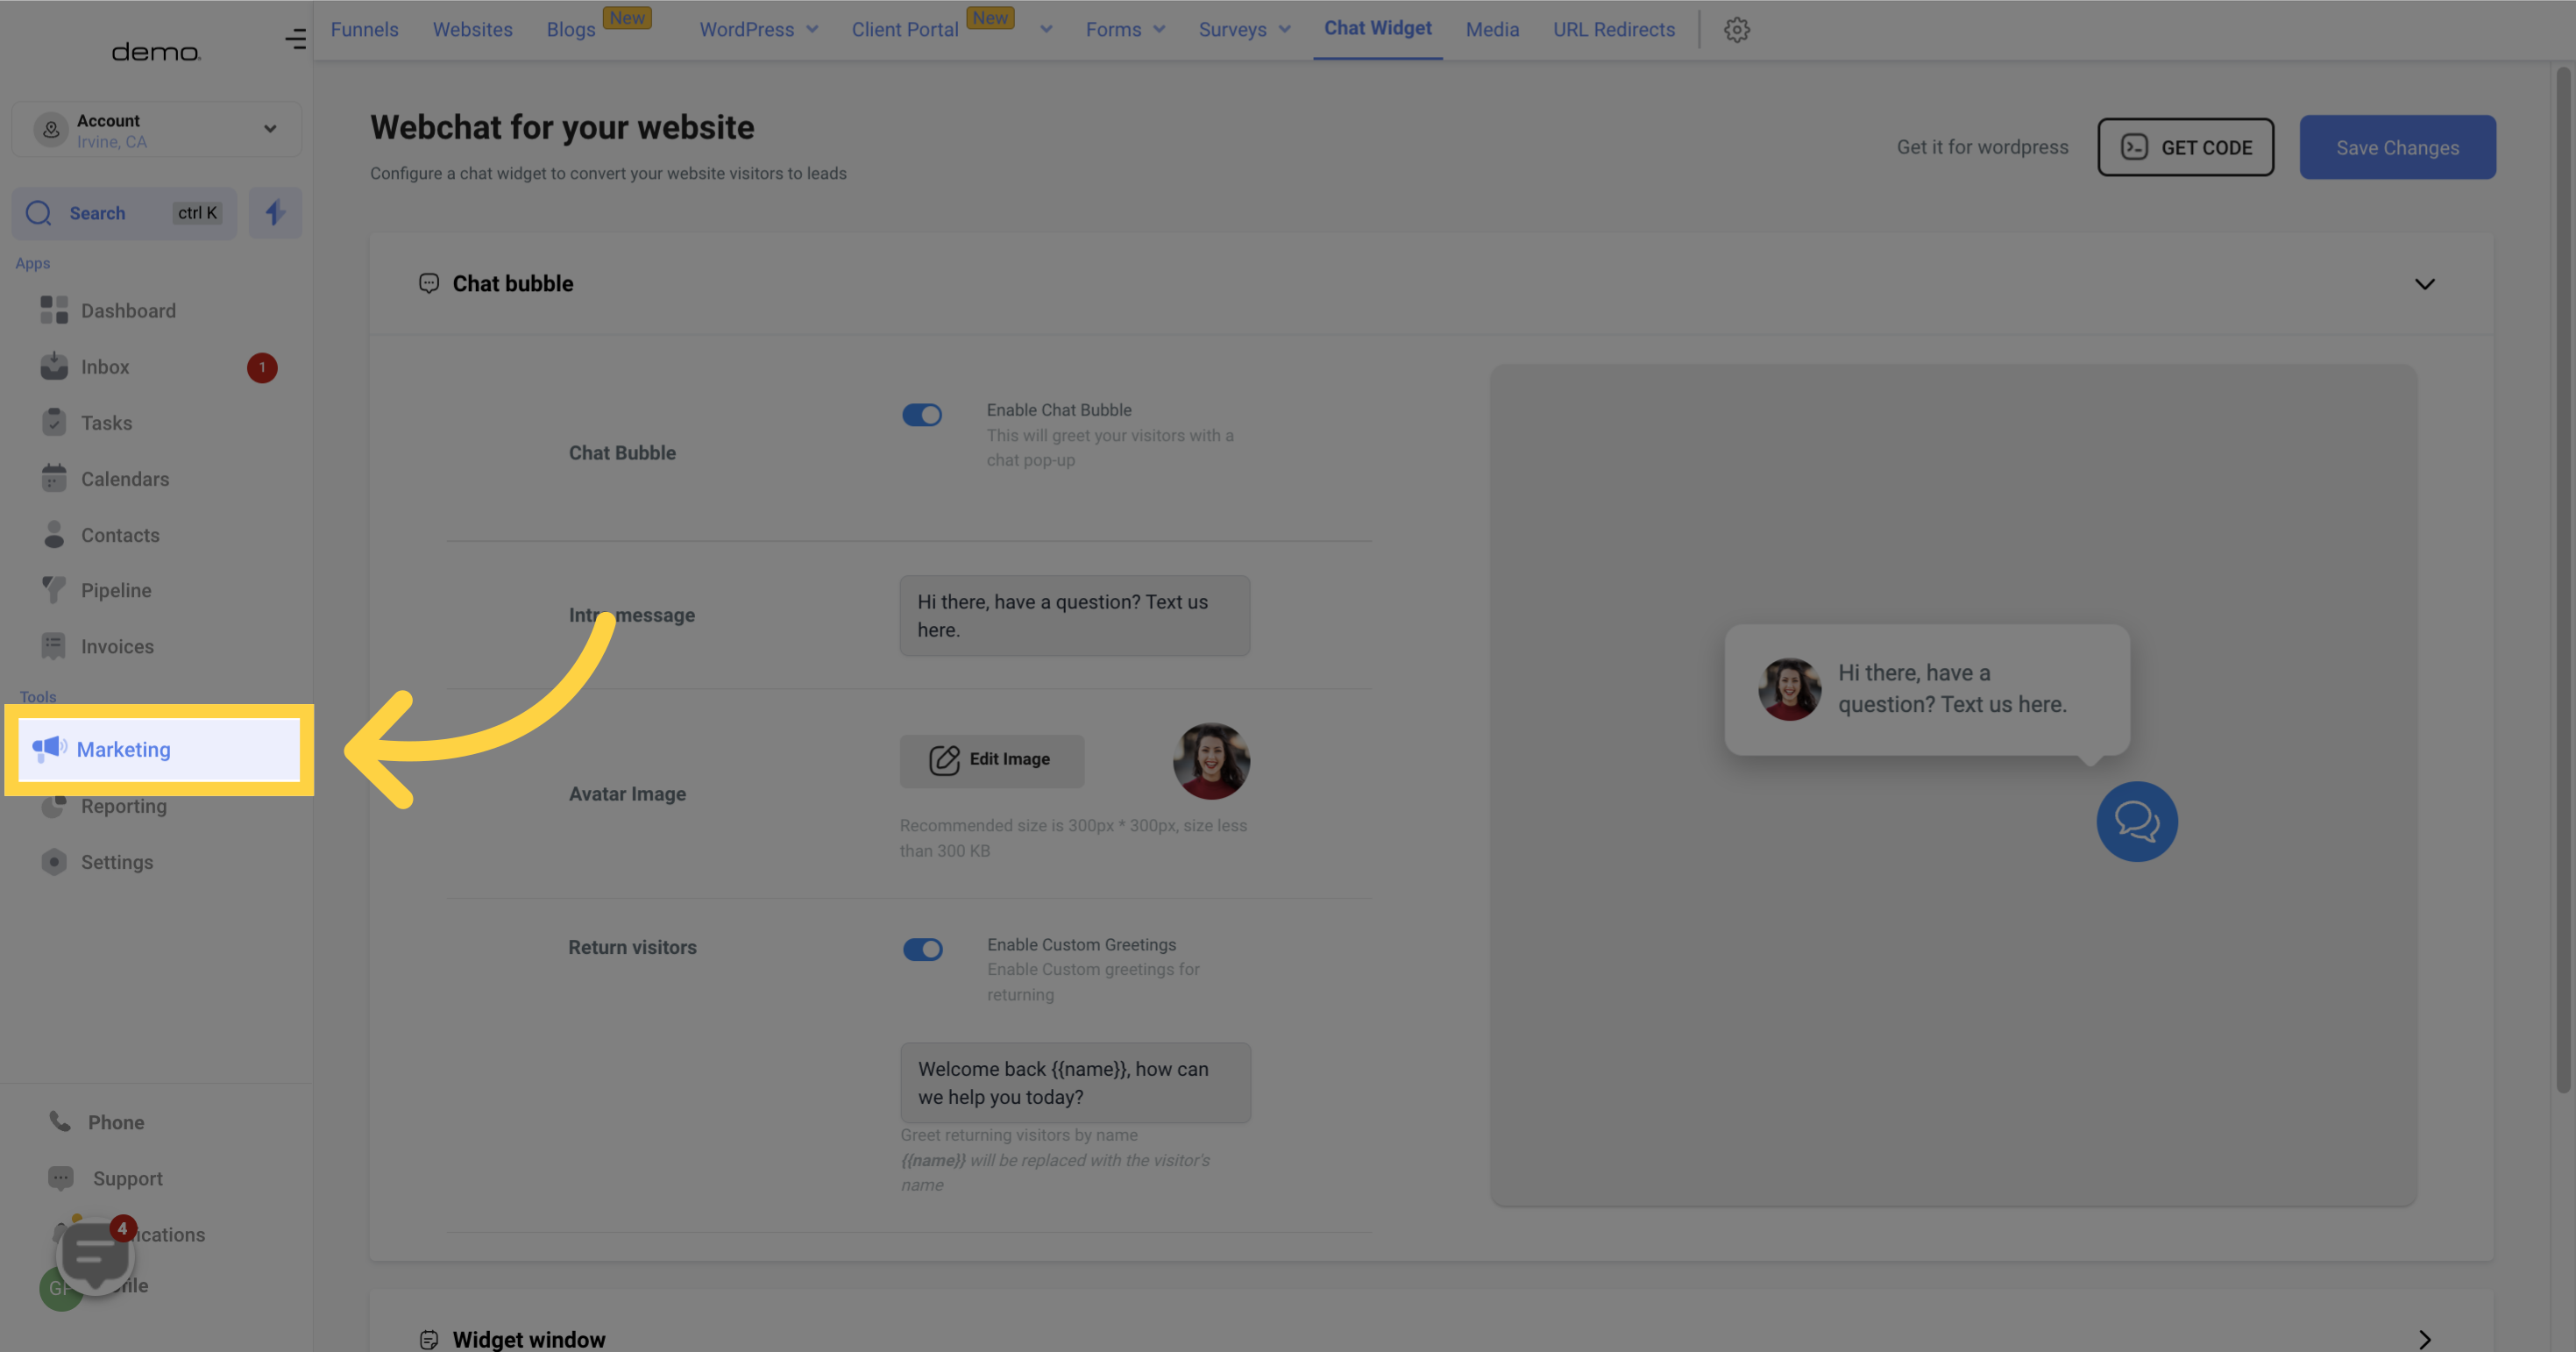Screen dimensions: 2576x1352
Task: Open the settings gear in top navigation
Action: (1736, 29)
